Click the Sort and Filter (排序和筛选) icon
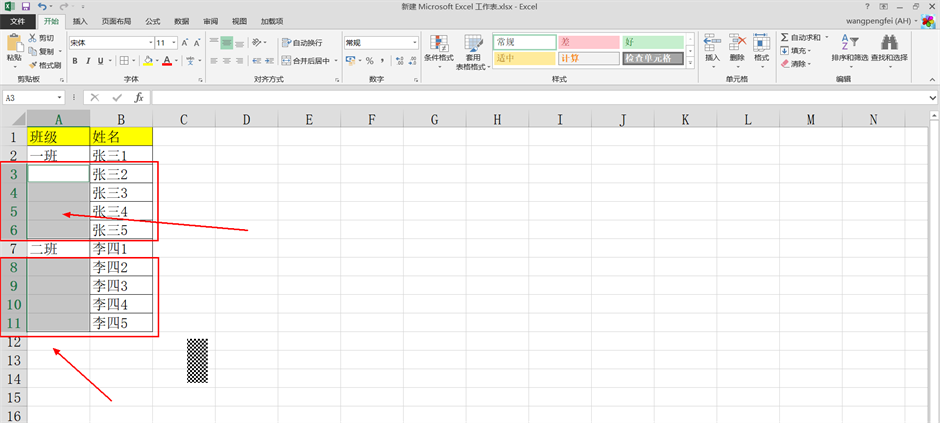 (847, 43)
